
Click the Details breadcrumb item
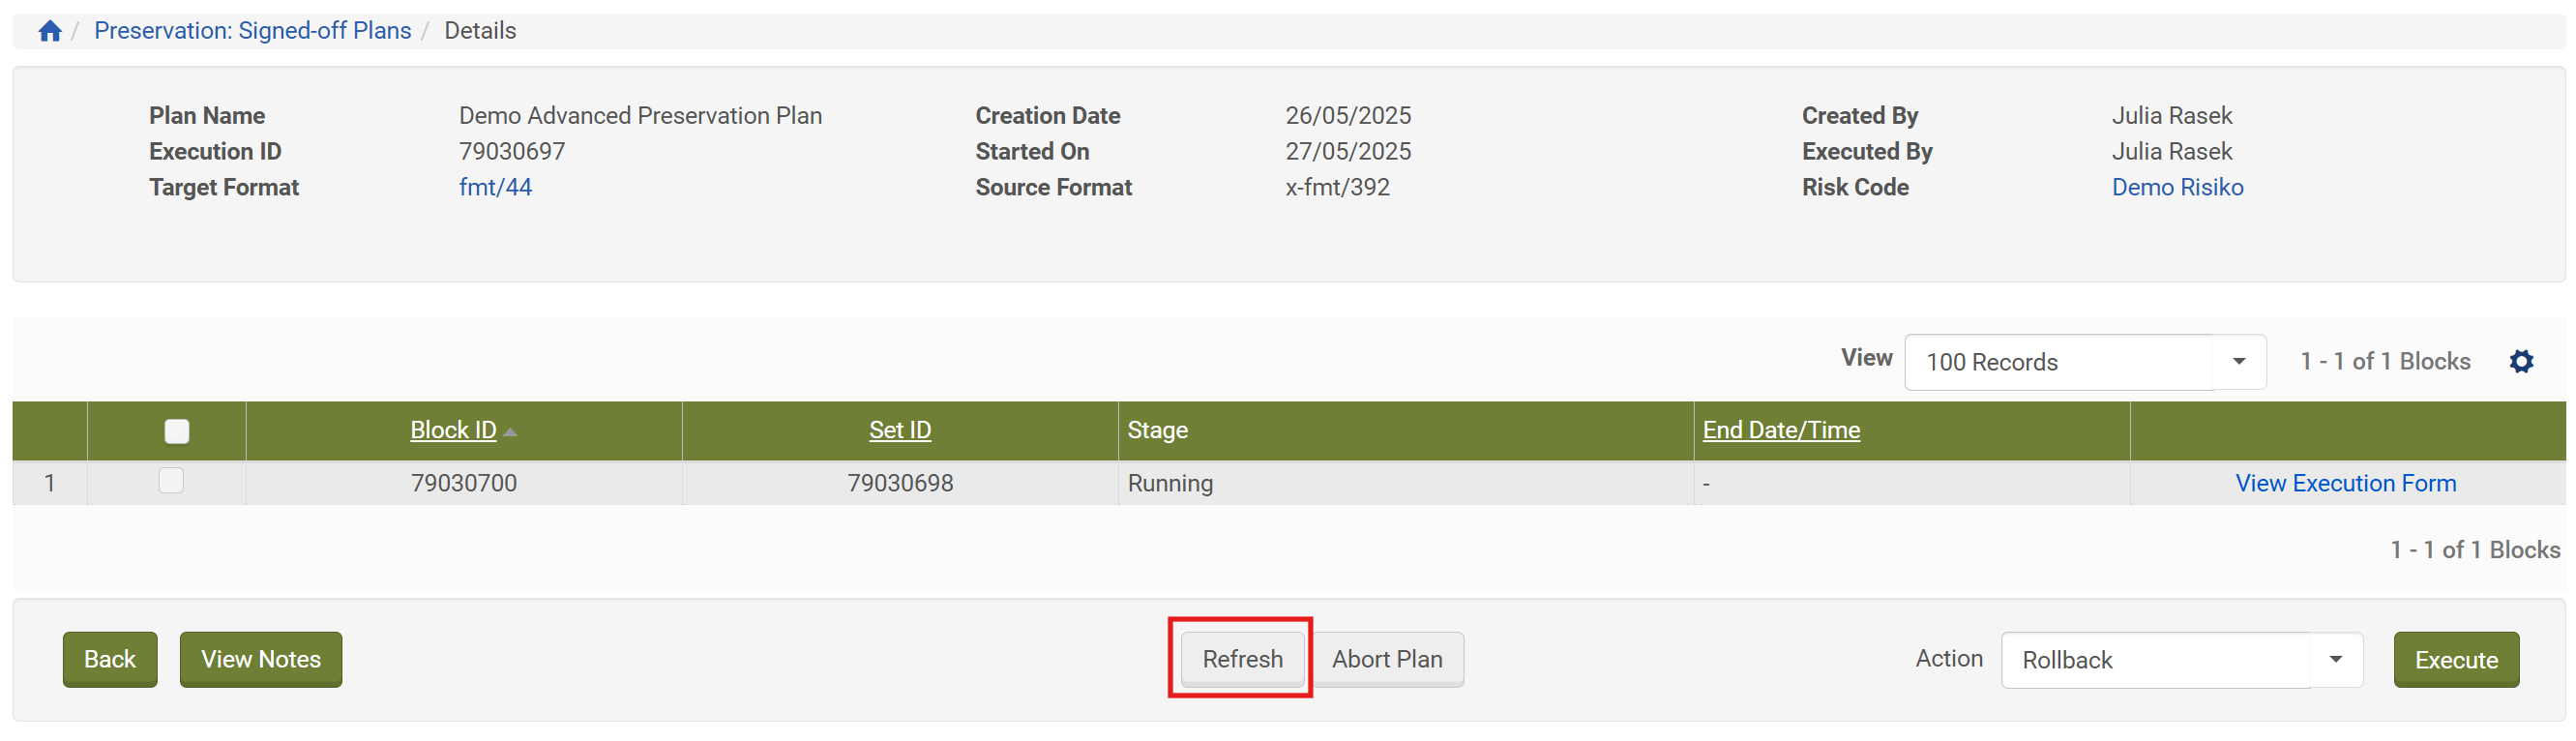tap(480, 31)
